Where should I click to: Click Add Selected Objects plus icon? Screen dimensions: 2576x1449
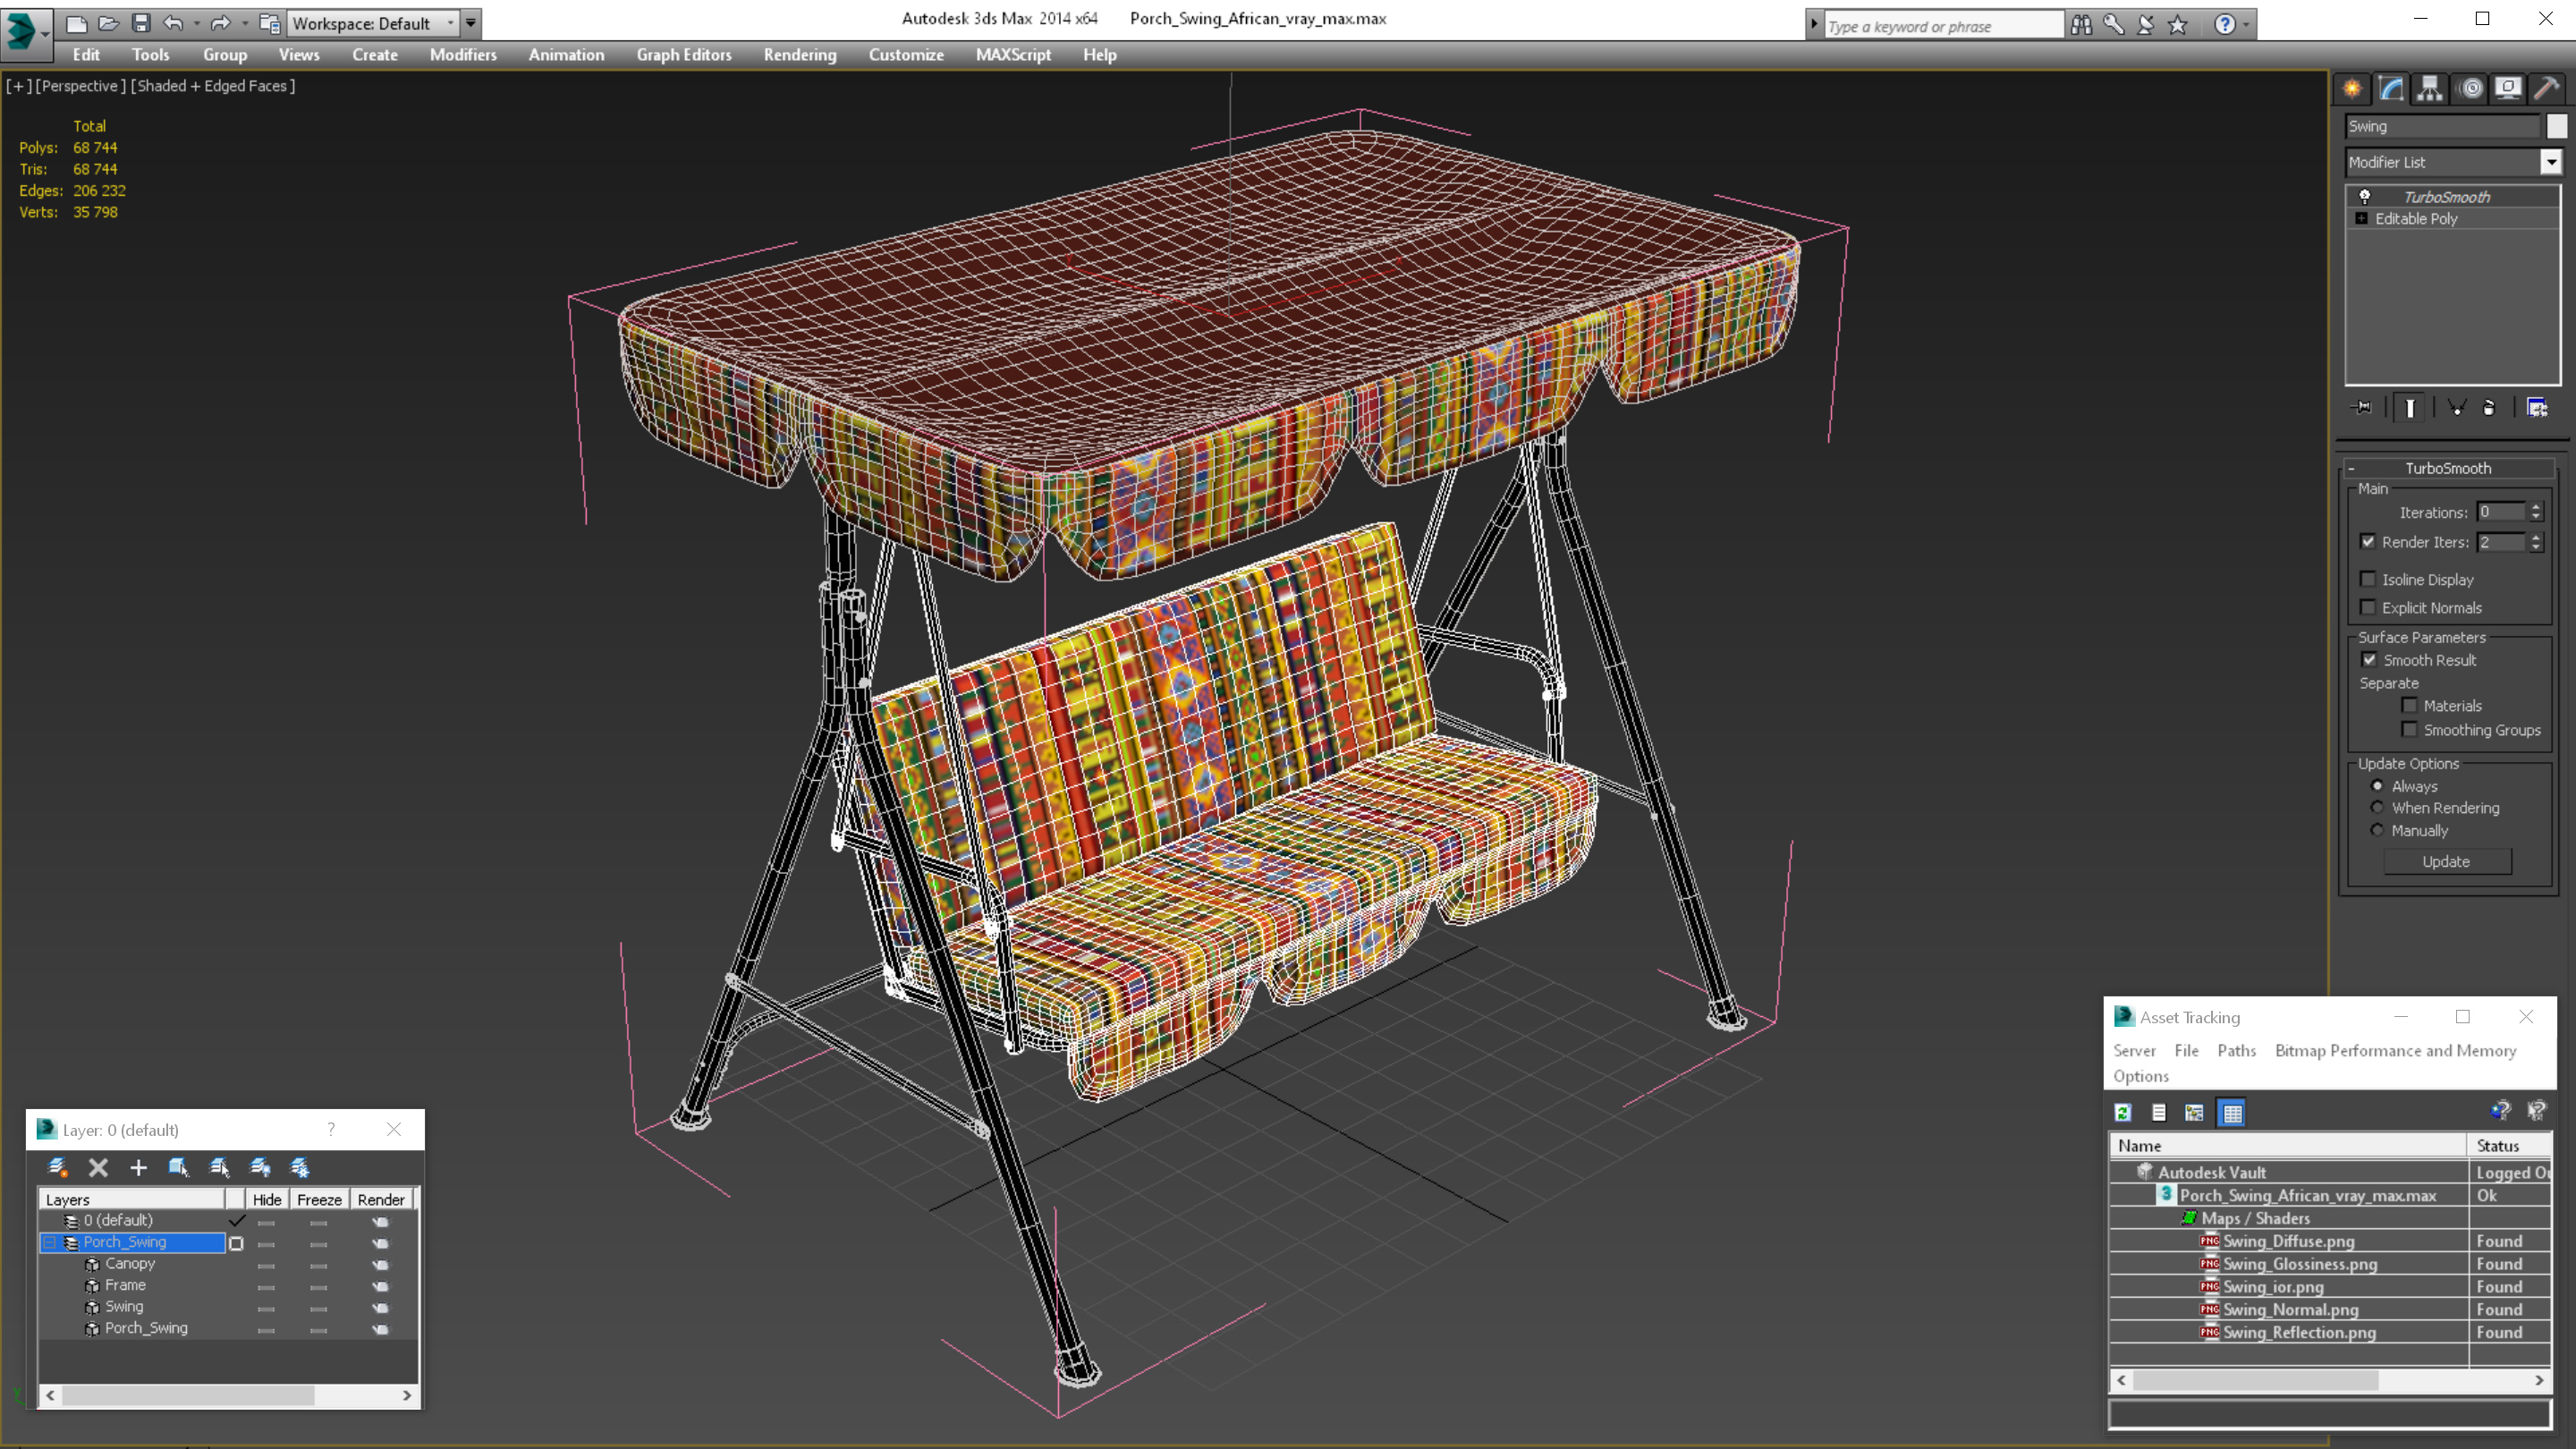[x=138, y=1167]
